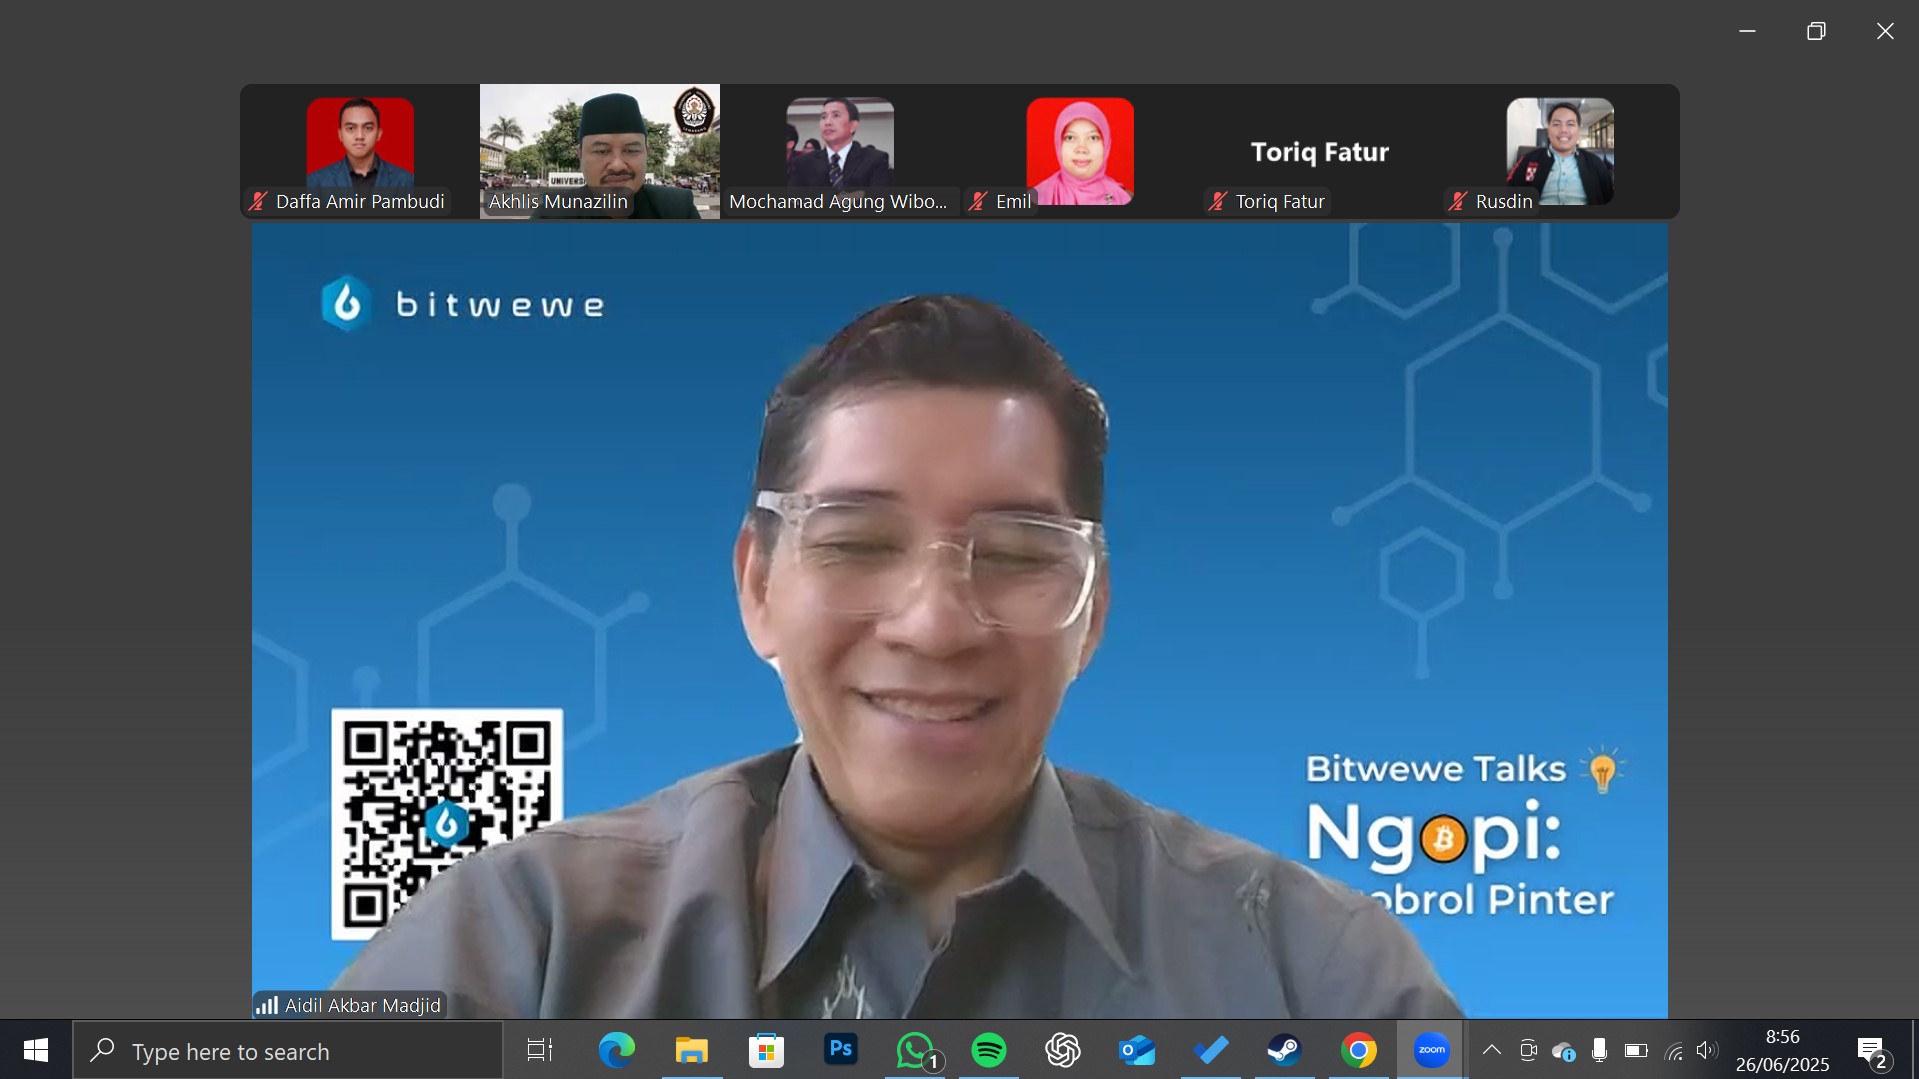Open File Explorer from taskbar
1919x1079 pixels.
(691, 1050)
